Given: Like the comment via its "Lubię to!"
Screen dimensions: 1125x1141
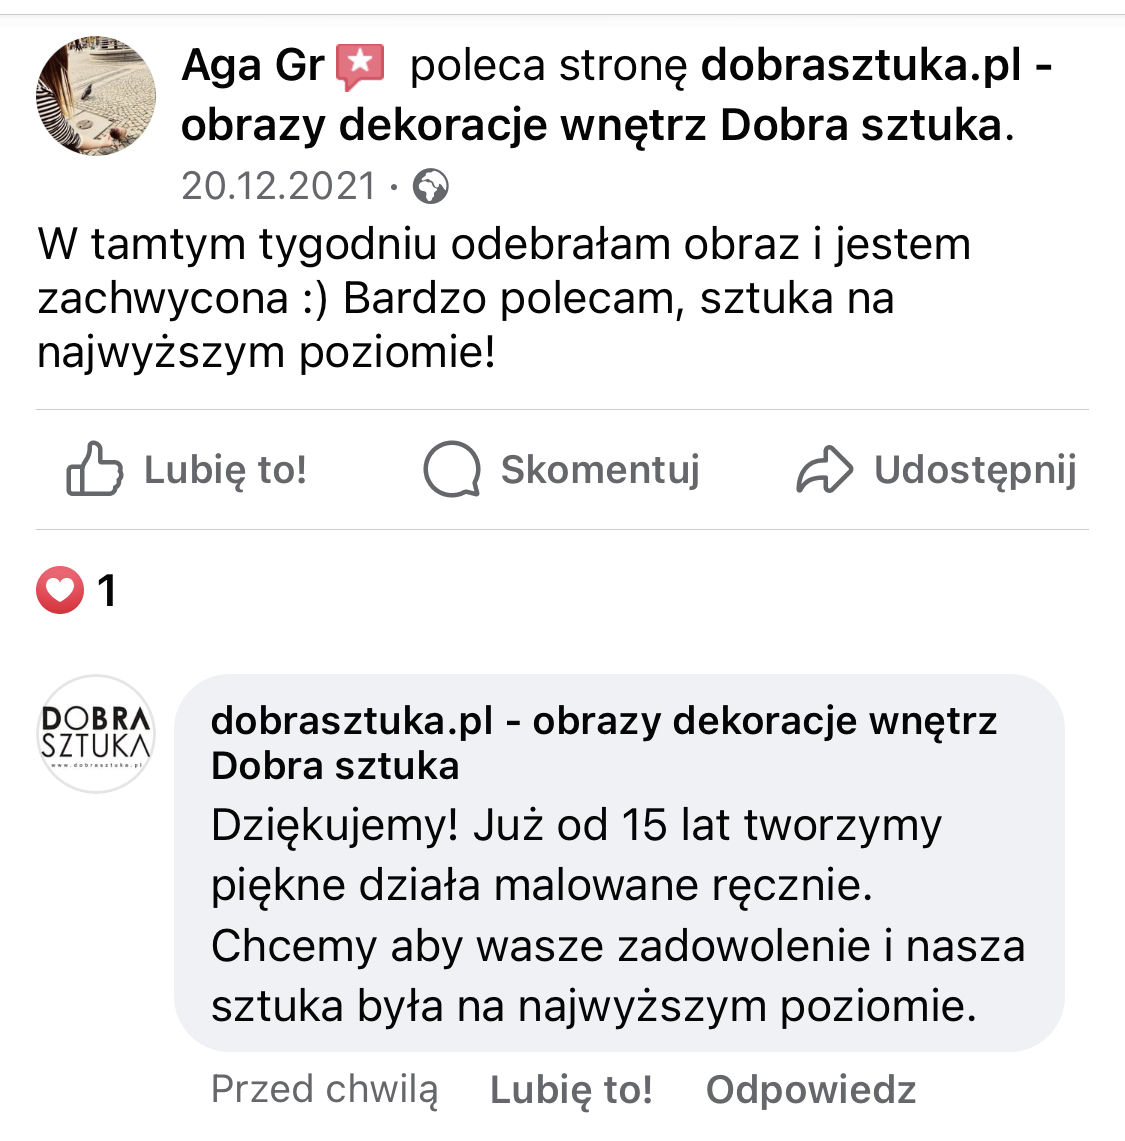Looking at the screenshot, I should [x=571, y=1089].
